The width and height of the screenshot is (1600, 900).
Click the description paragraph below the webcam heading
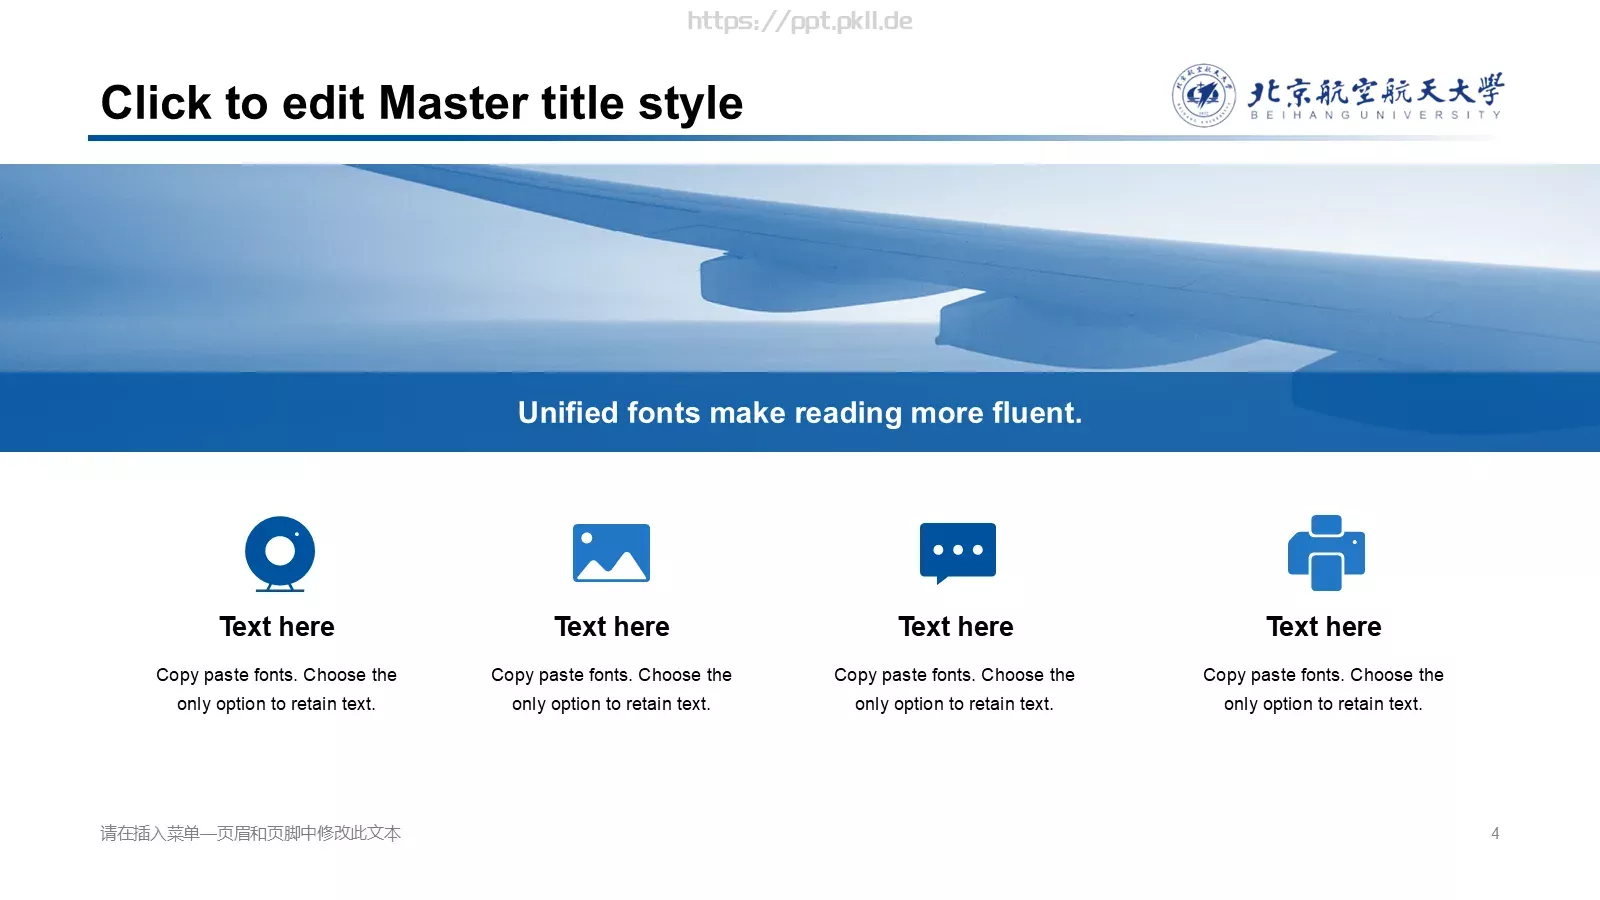coord(277,689)
